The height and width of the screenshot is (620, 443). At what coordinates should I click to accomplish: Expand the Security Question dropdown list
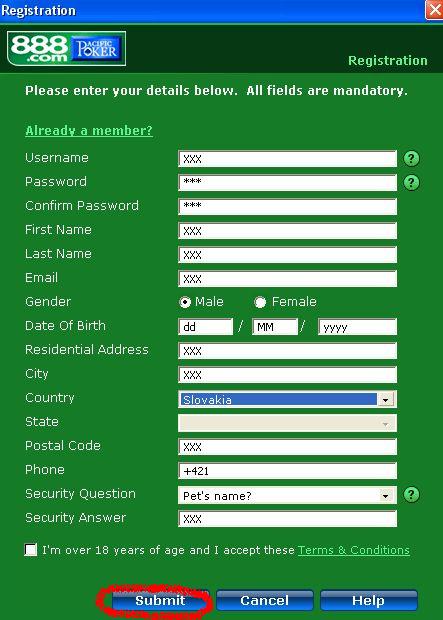point(288,495)
